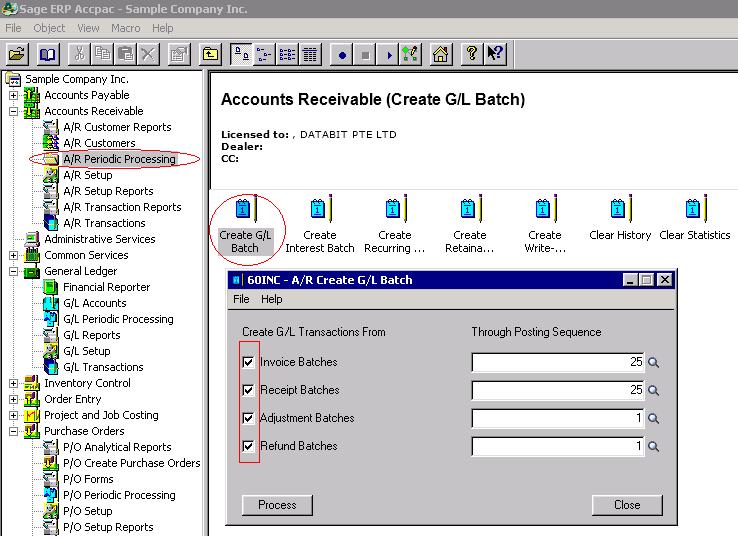738x554 pixels.
Task: Open the Clear History icon
Action: tap(620, 219)
